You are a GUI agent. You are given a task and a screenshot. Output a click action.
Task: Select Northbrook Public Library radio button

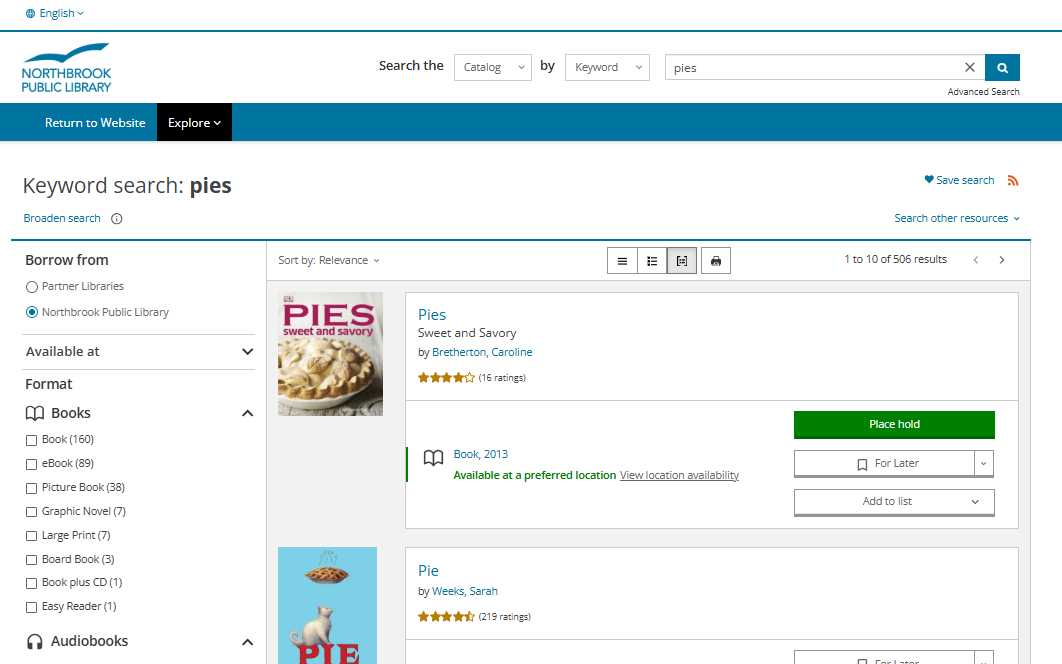point(31,312)
